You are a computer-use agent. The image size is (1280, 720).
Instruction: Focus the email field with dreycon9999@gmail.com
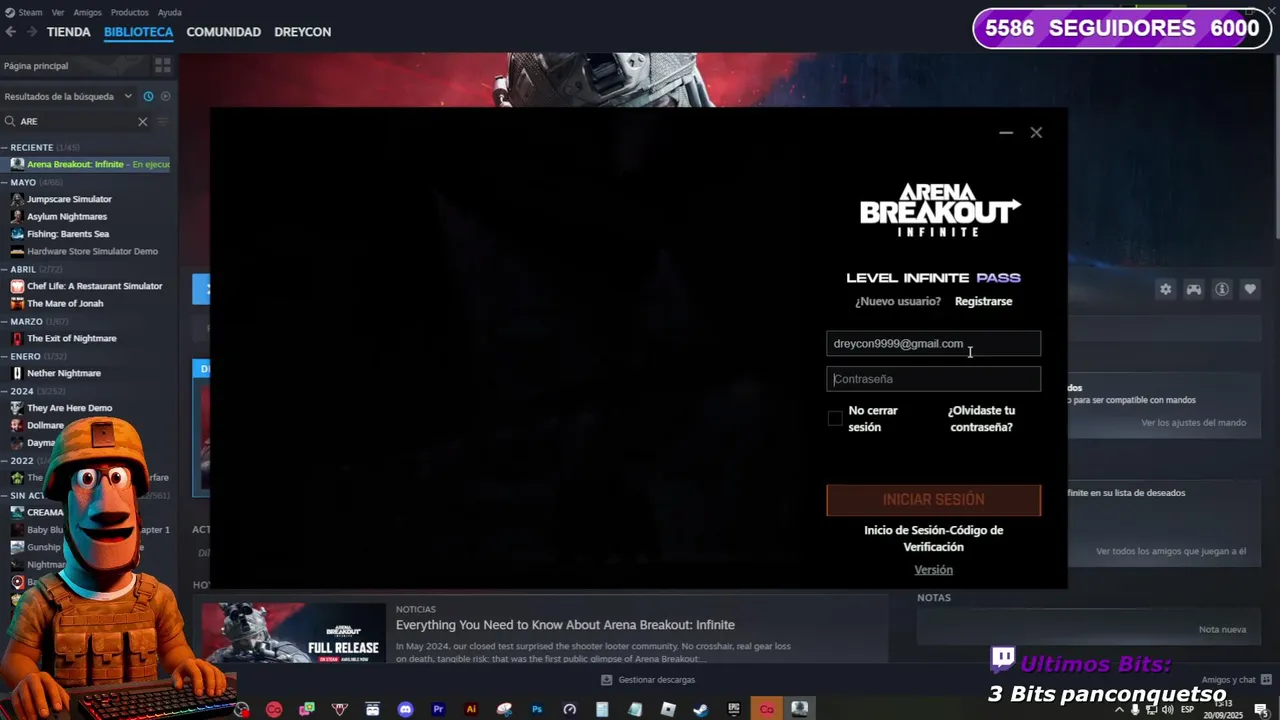tap(933, 343)
